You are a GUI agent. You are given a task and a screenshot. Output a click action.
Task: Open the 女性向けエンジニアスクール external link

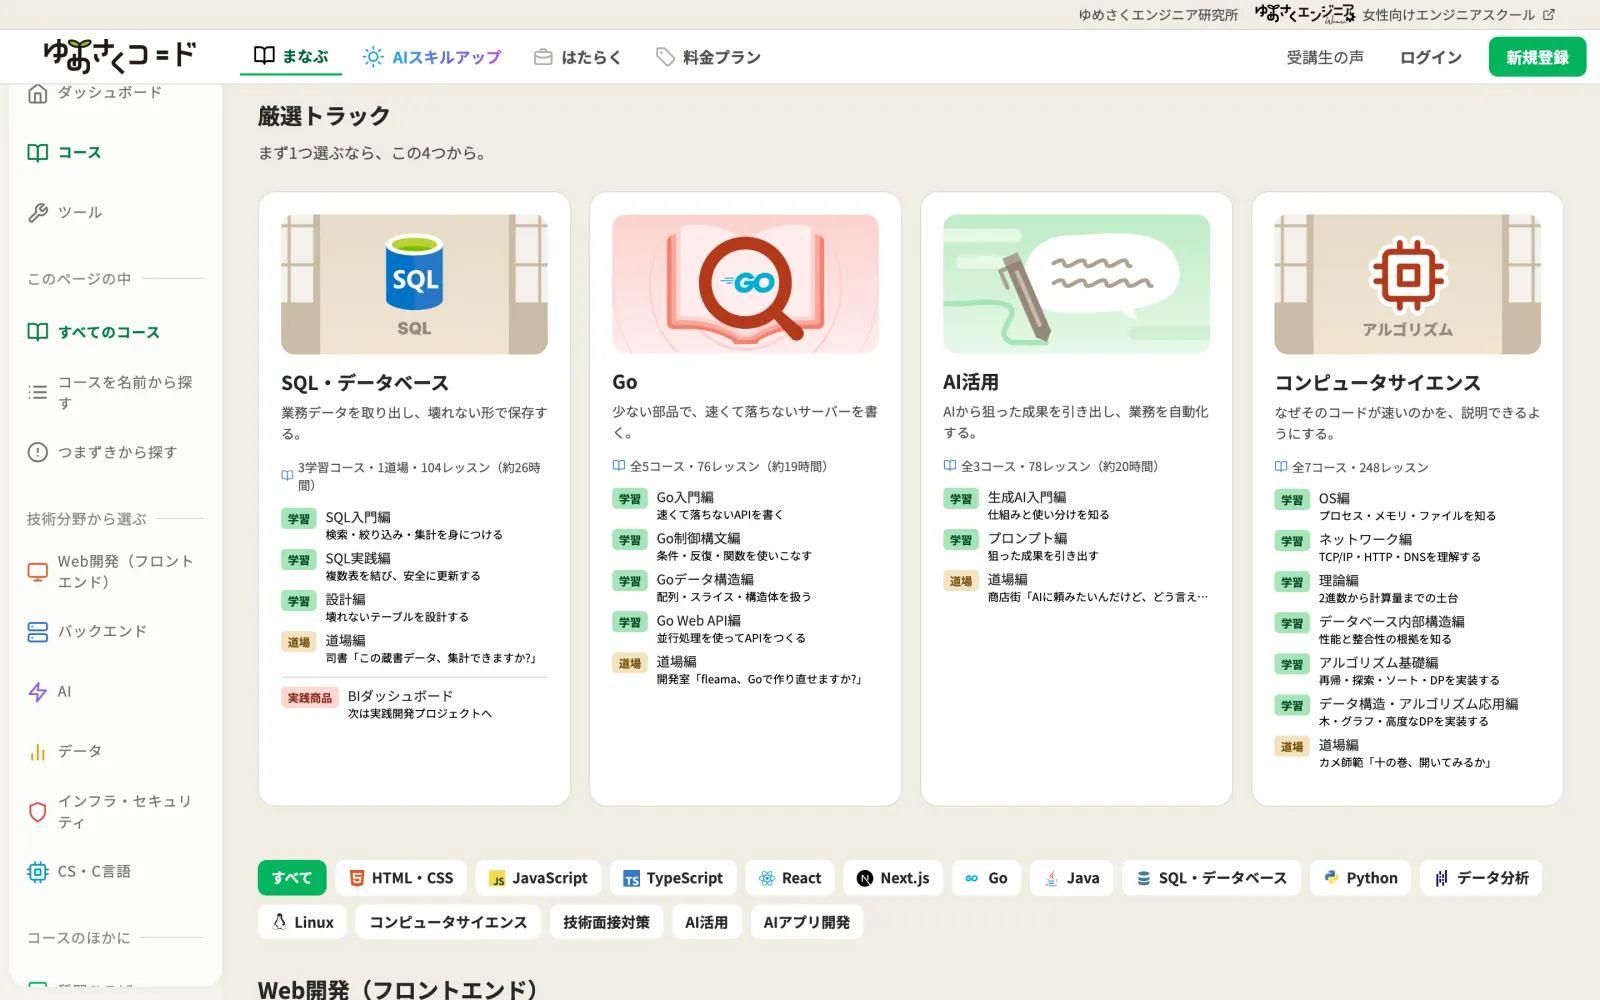[x=1405, y=14]
